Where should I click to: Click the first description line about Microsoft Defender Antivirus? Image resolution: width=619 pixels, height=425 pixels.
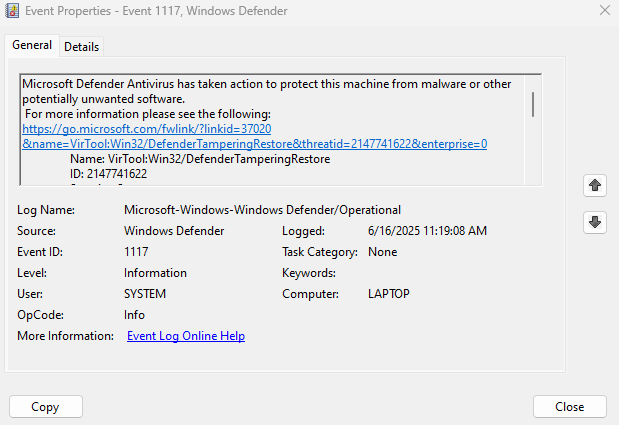click(x=267, y=84)
